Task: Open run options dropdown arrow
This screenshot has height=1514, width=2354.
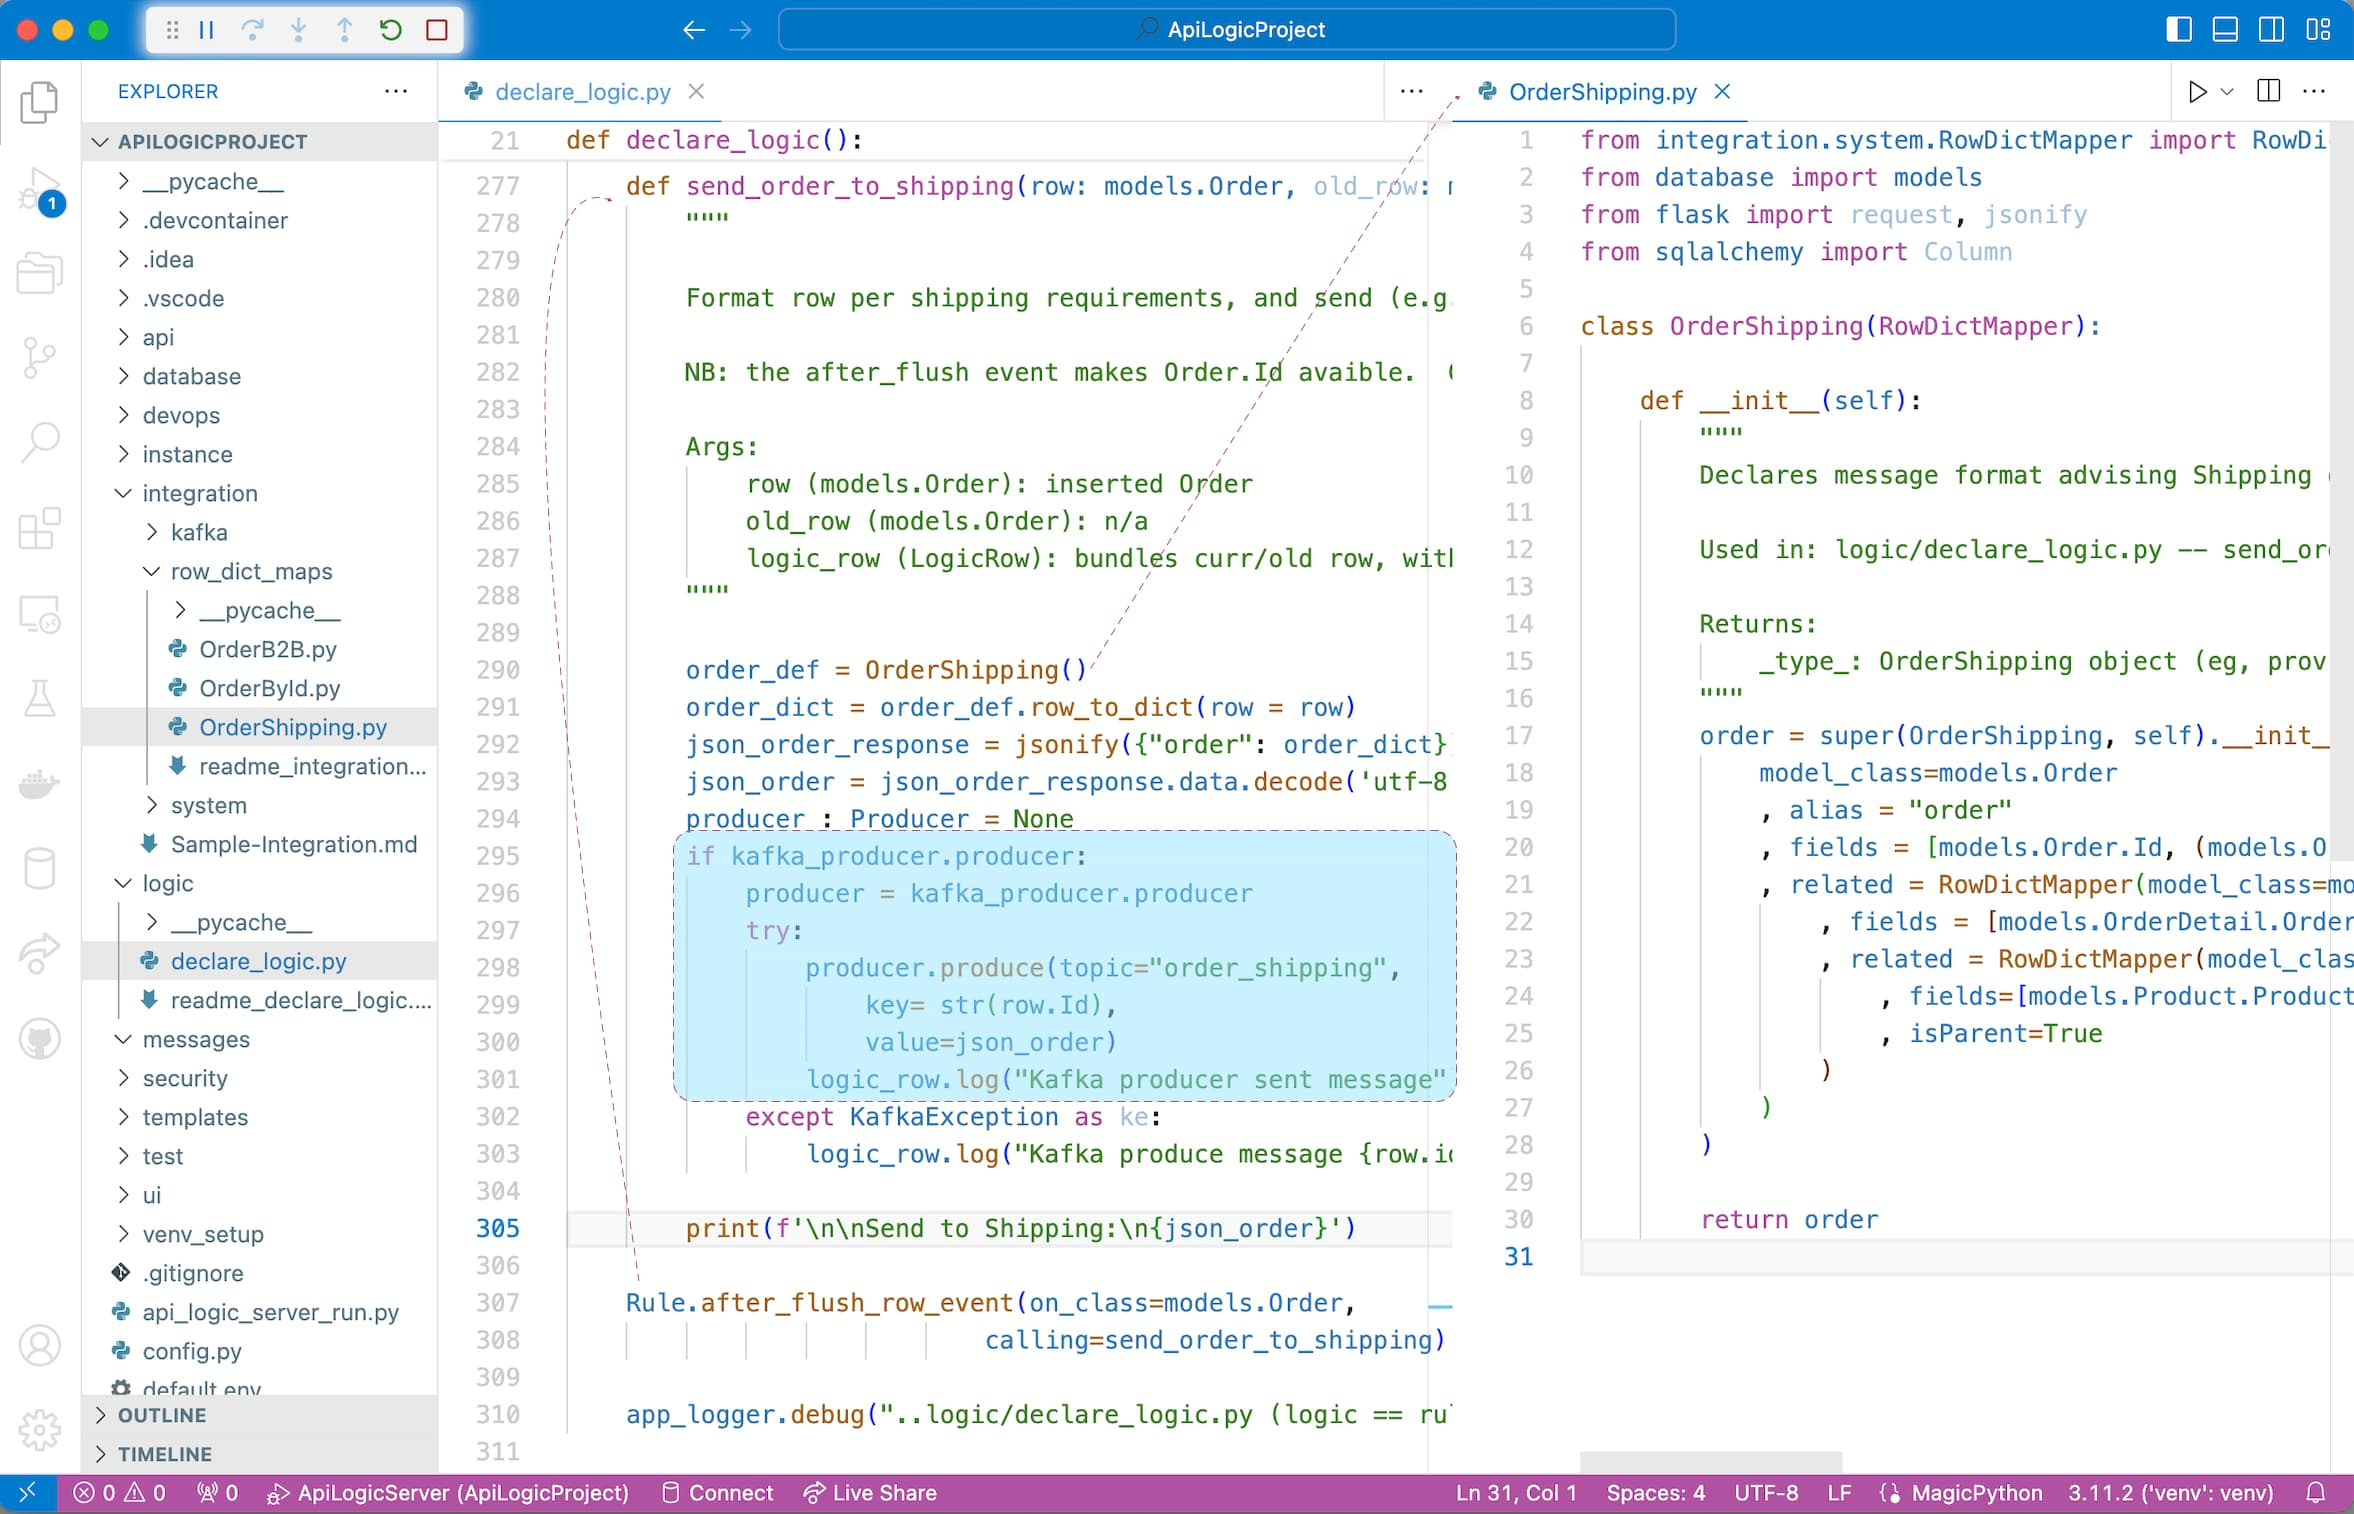Action: click(2227, 92)
